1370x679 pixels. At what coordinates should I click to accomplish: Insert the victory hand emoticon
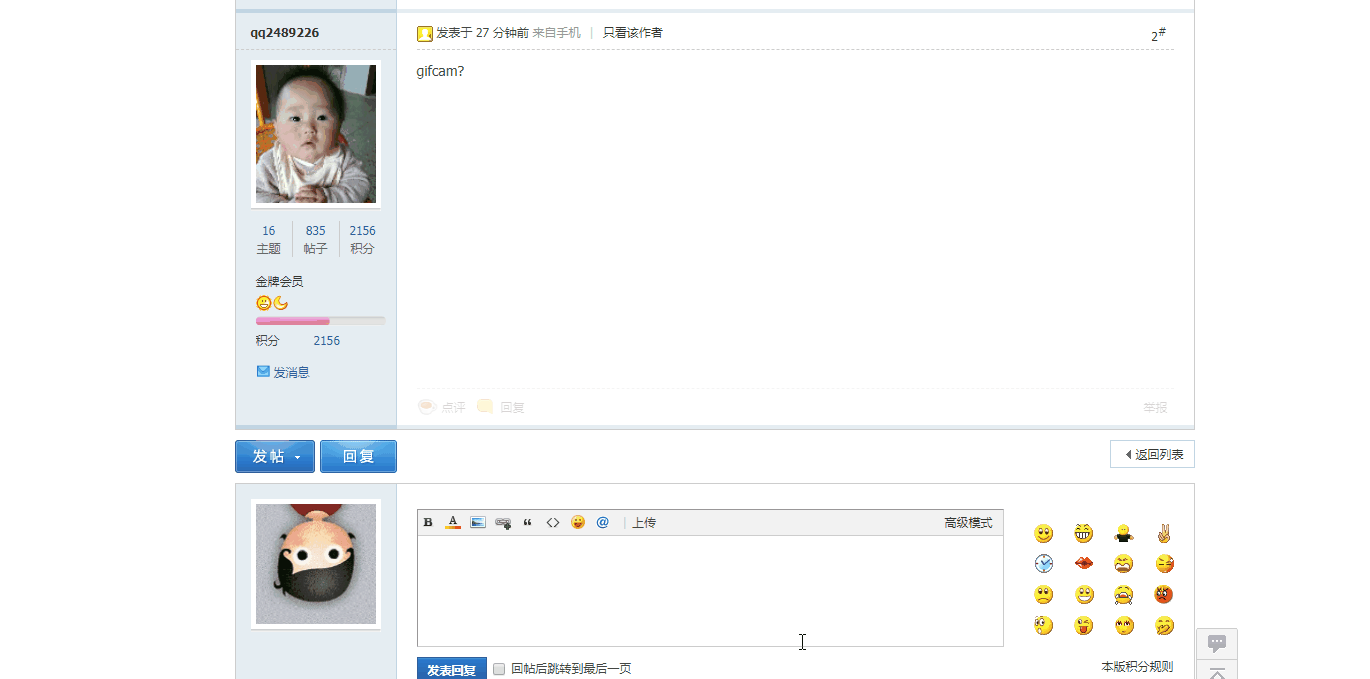click(1163, 533)
